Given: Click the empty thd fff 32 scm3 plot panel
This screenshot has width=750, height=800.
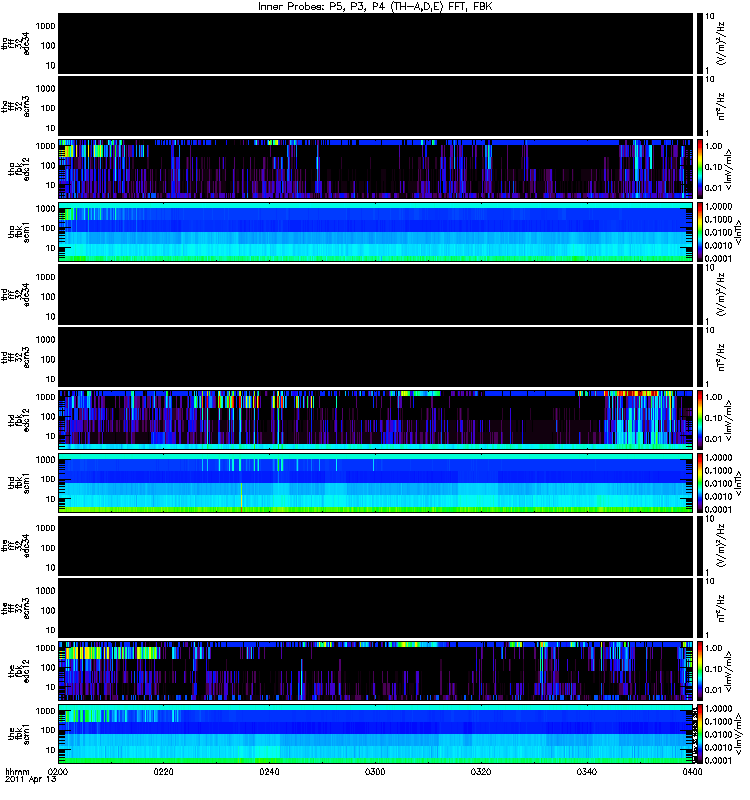Looking at the screenshot, I should 376,358.
